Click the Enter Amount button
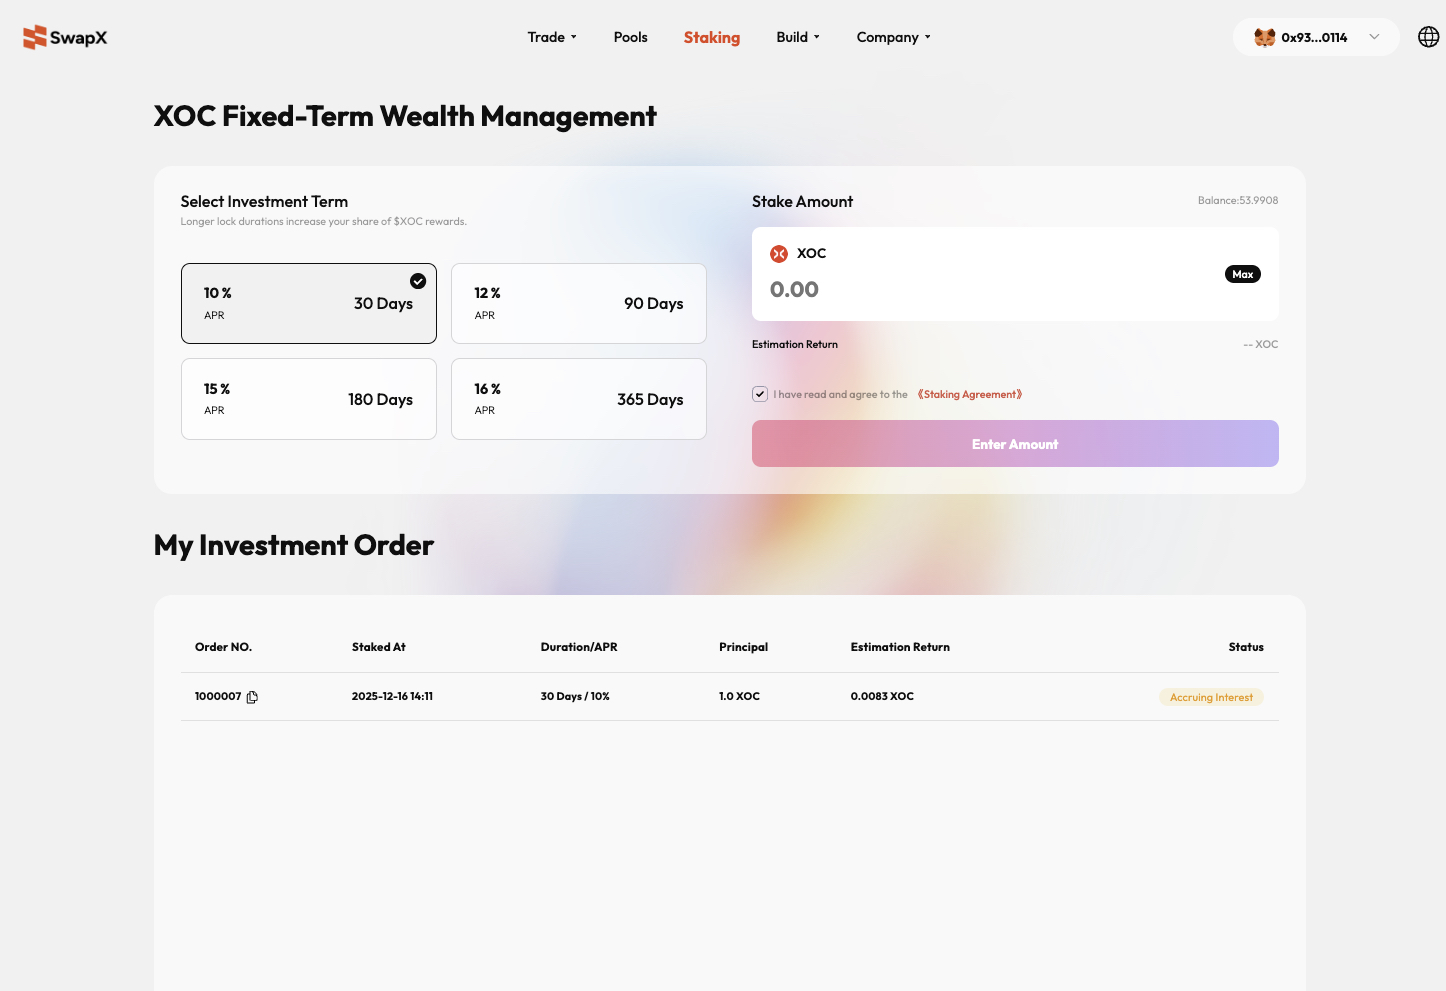This screenshot has width=1446, height=991. 1014,444
